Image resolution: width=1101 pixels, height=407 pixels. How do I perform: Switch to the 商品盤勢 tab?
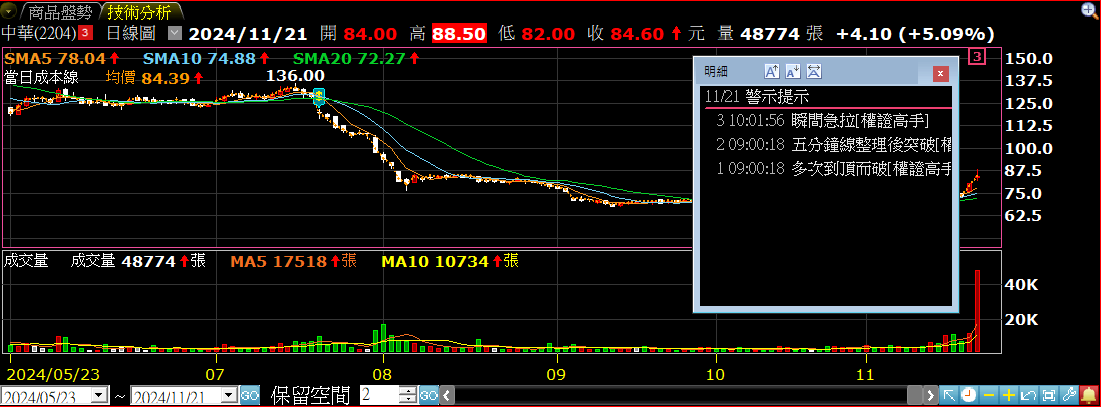[59, 12]
